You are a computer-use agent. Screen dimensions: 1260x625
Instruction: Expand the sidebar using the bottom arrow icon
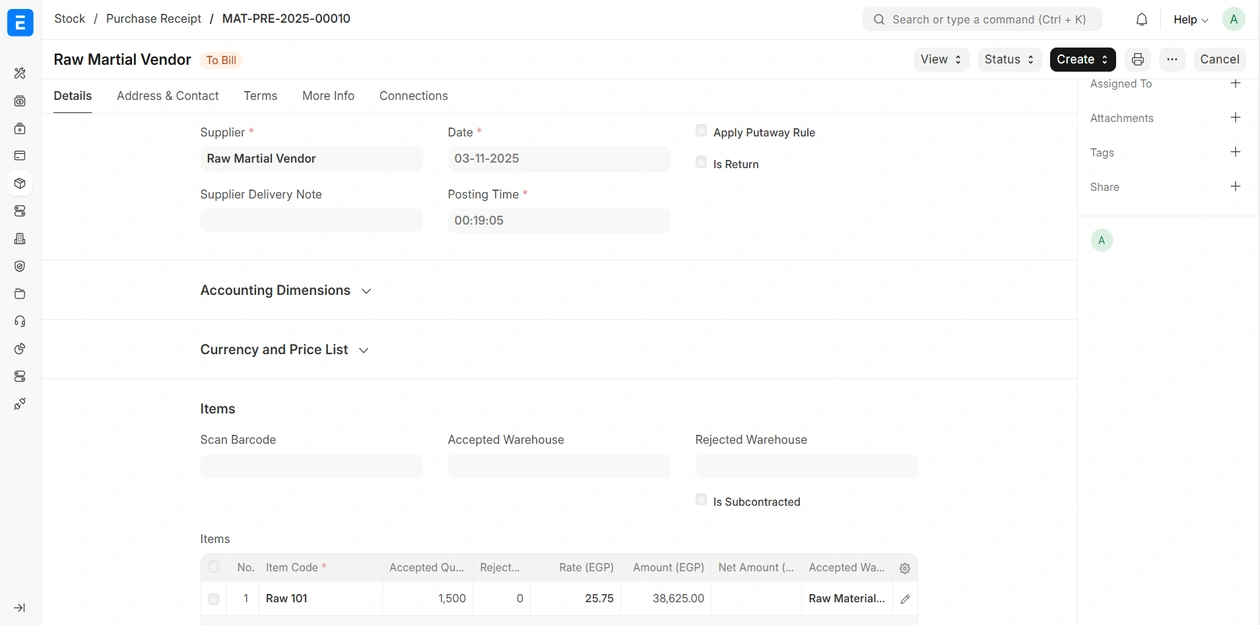(x=19, y=607)
